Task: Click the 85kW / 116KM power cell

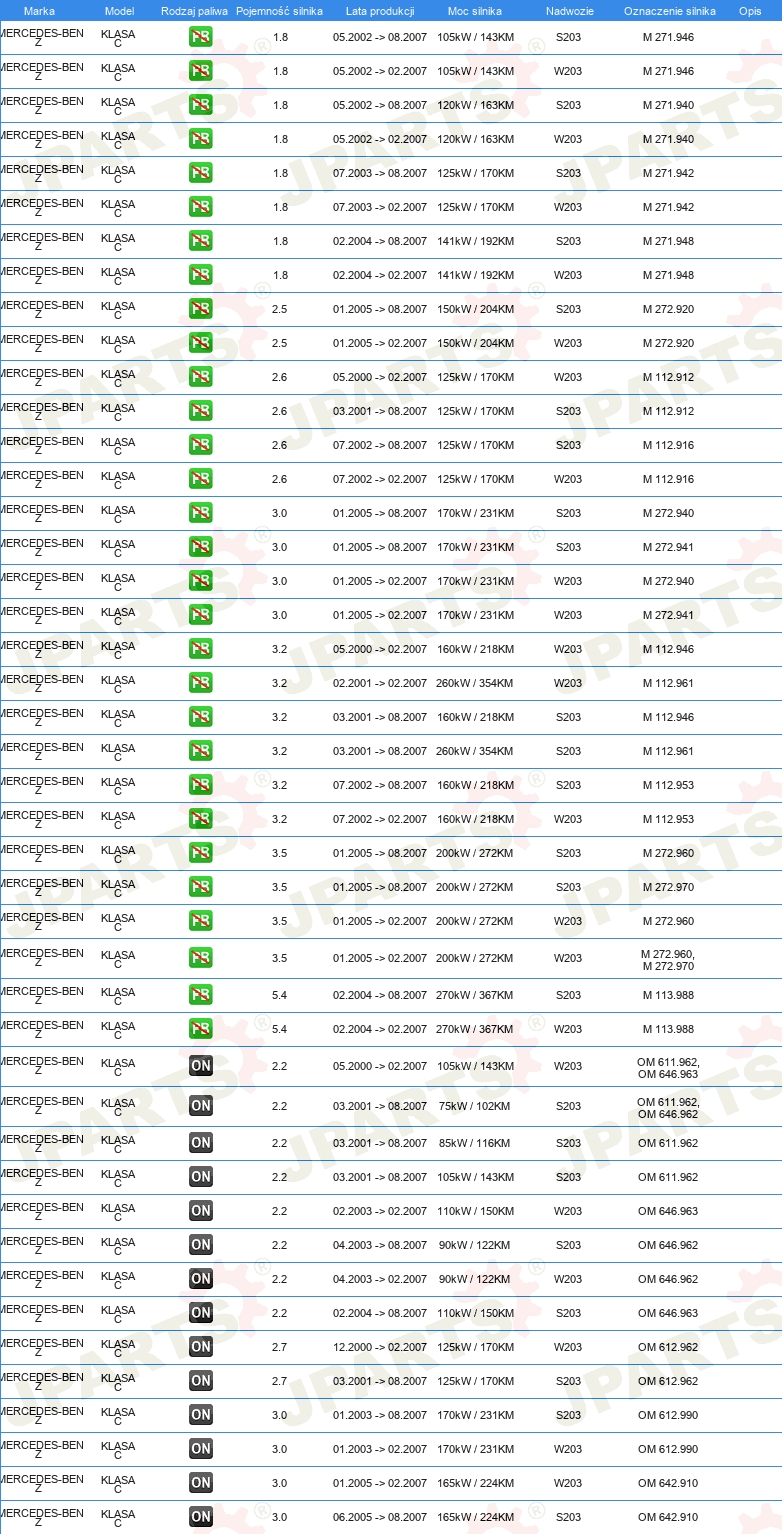Action: pyautogui.click(x=475, y=1143)
